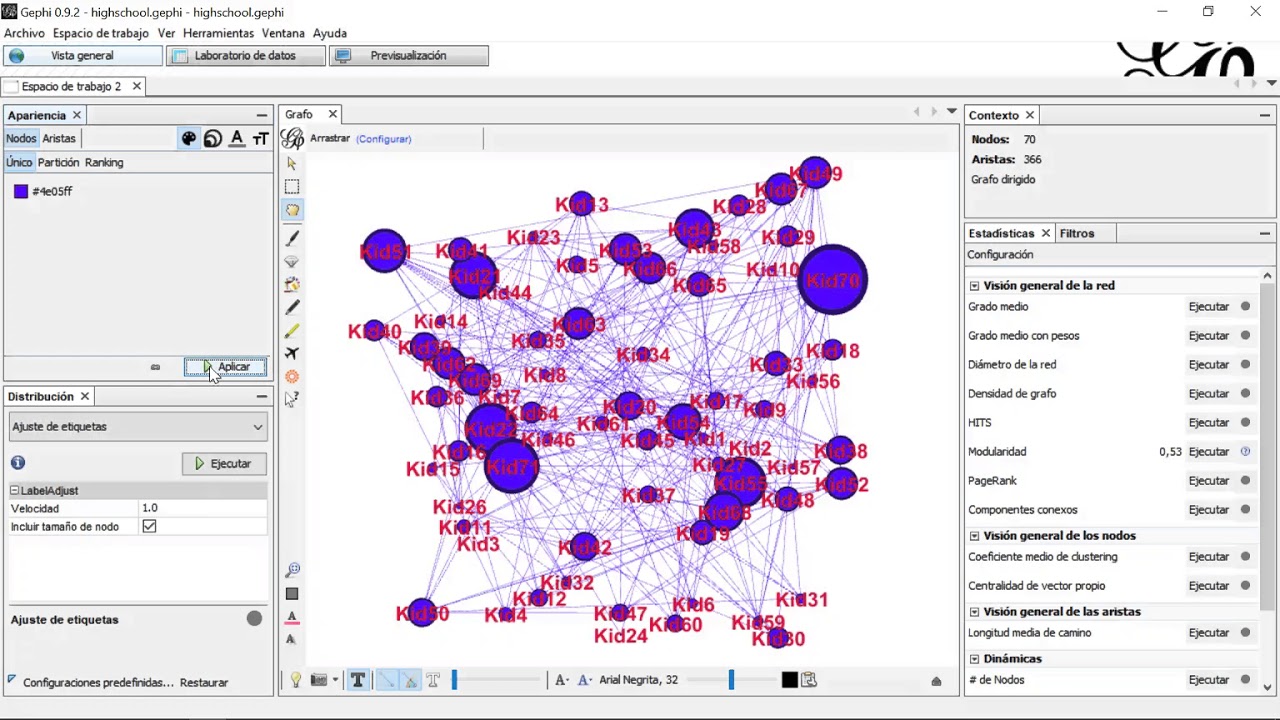The width and height of the screenshot is (1280, 720).
Task: Run the layout with Ejecutar button
Action: pyautogui.click(x=223, y=463)
